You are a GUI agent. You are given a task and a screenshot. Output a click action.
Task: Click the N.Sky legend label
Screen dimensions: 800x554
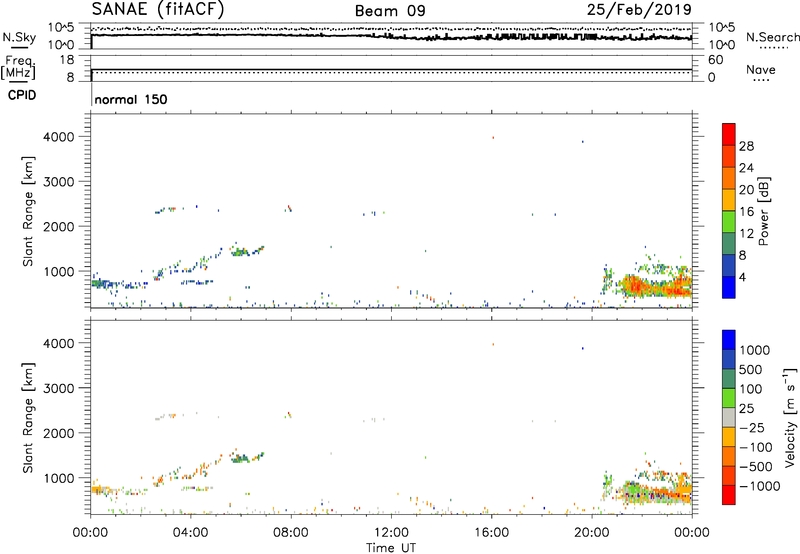[x=19, y=37]
